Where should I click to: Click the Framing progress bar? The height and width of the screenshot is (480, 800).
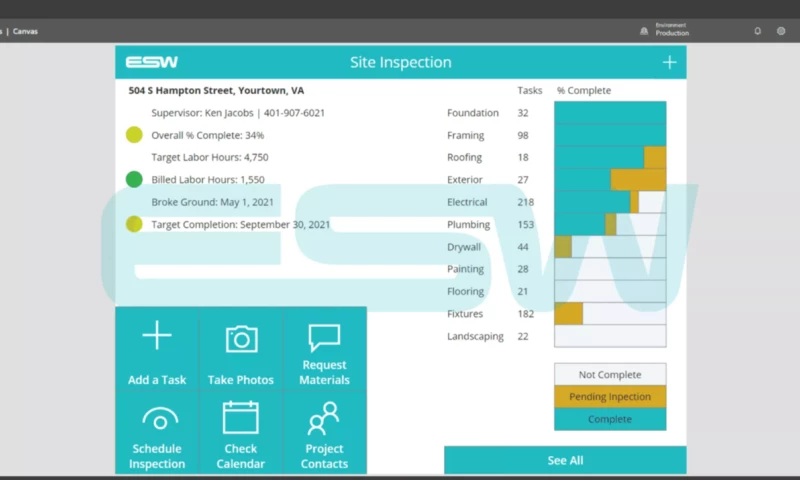point(610,135)
